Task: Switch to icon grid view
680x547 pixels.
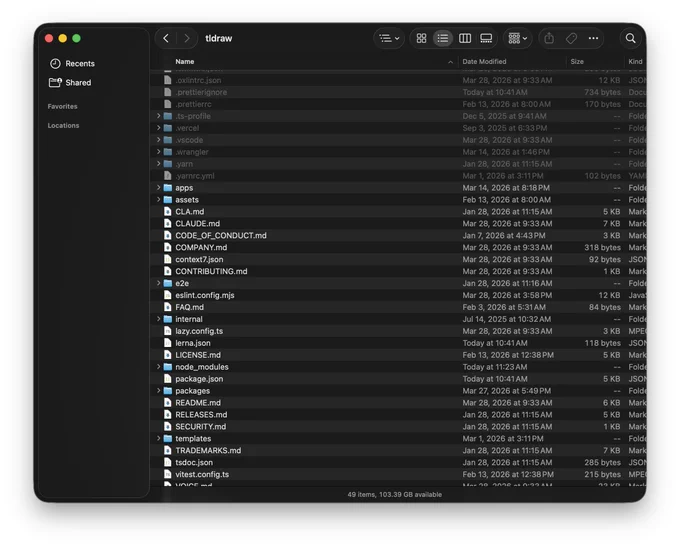Action: pyautogui.click(x=421, y=38)
